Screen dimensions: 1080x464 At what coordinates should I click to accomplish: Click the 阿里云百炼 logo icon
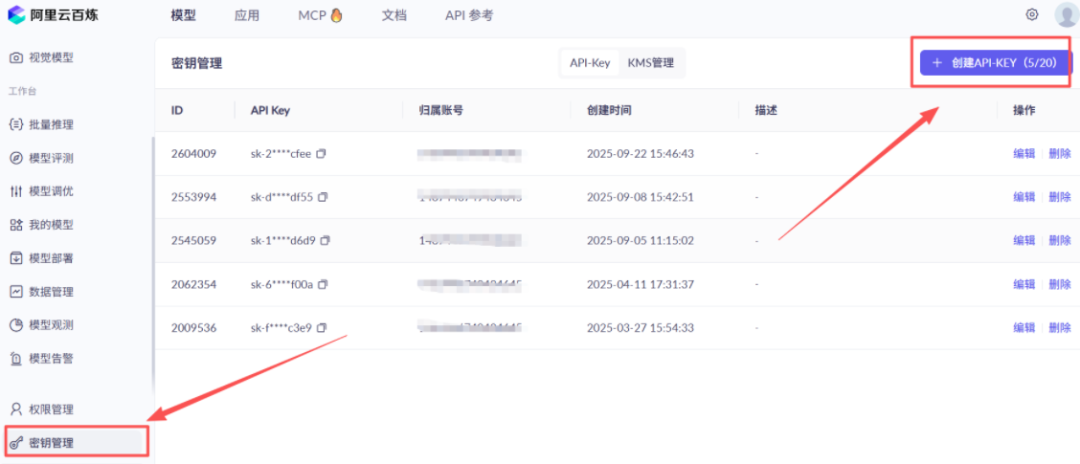click(17, 14)
